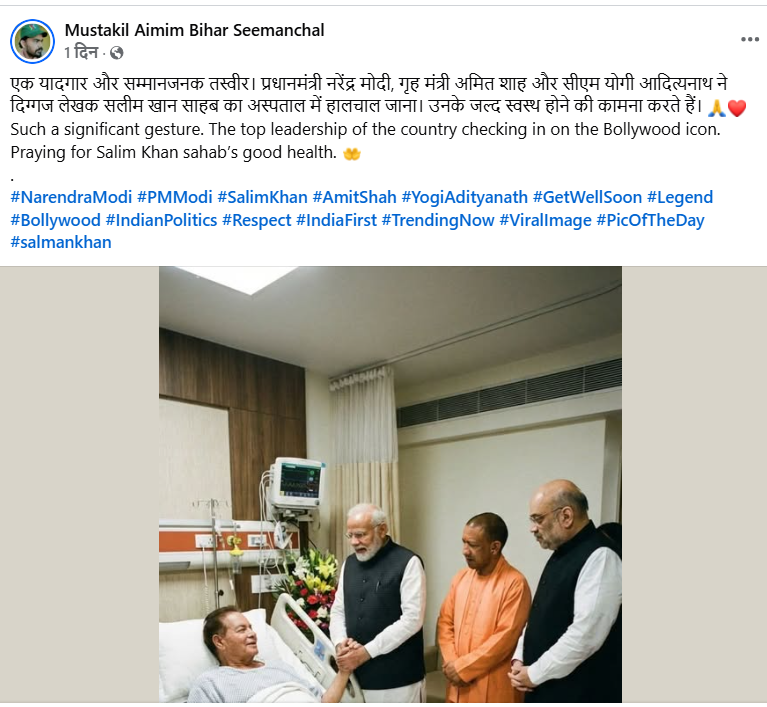Open the #IndianPolitics hashtag
Screen dimensions: 767x707
(x=161, y=220)
